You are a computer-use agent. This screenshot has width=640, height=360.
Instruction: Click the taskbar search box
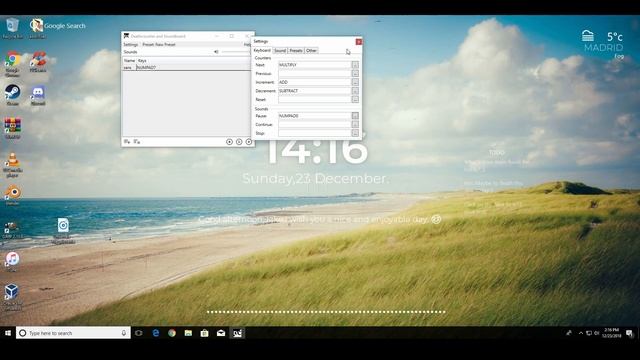tap(73, 333)
